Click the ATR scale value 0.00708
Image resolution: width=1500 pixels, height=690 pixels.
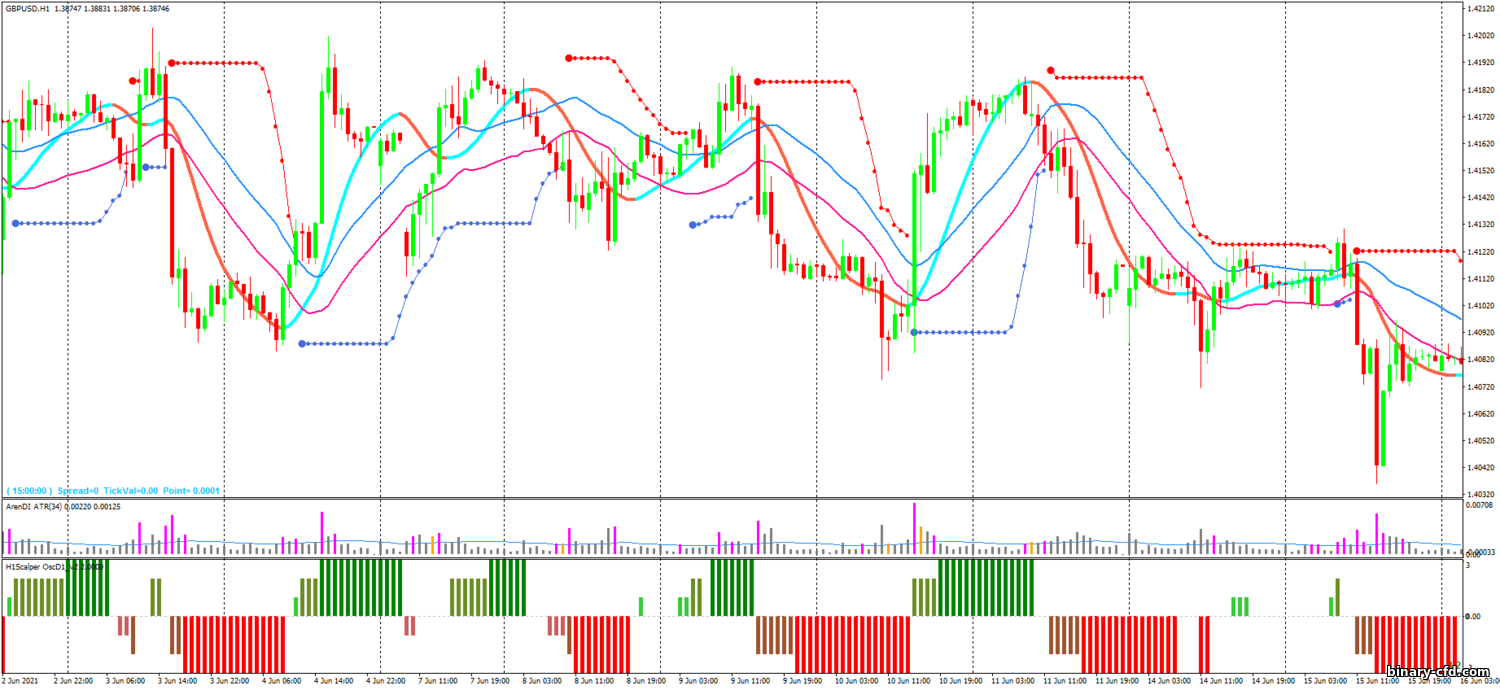click(x=1480, y=505)
